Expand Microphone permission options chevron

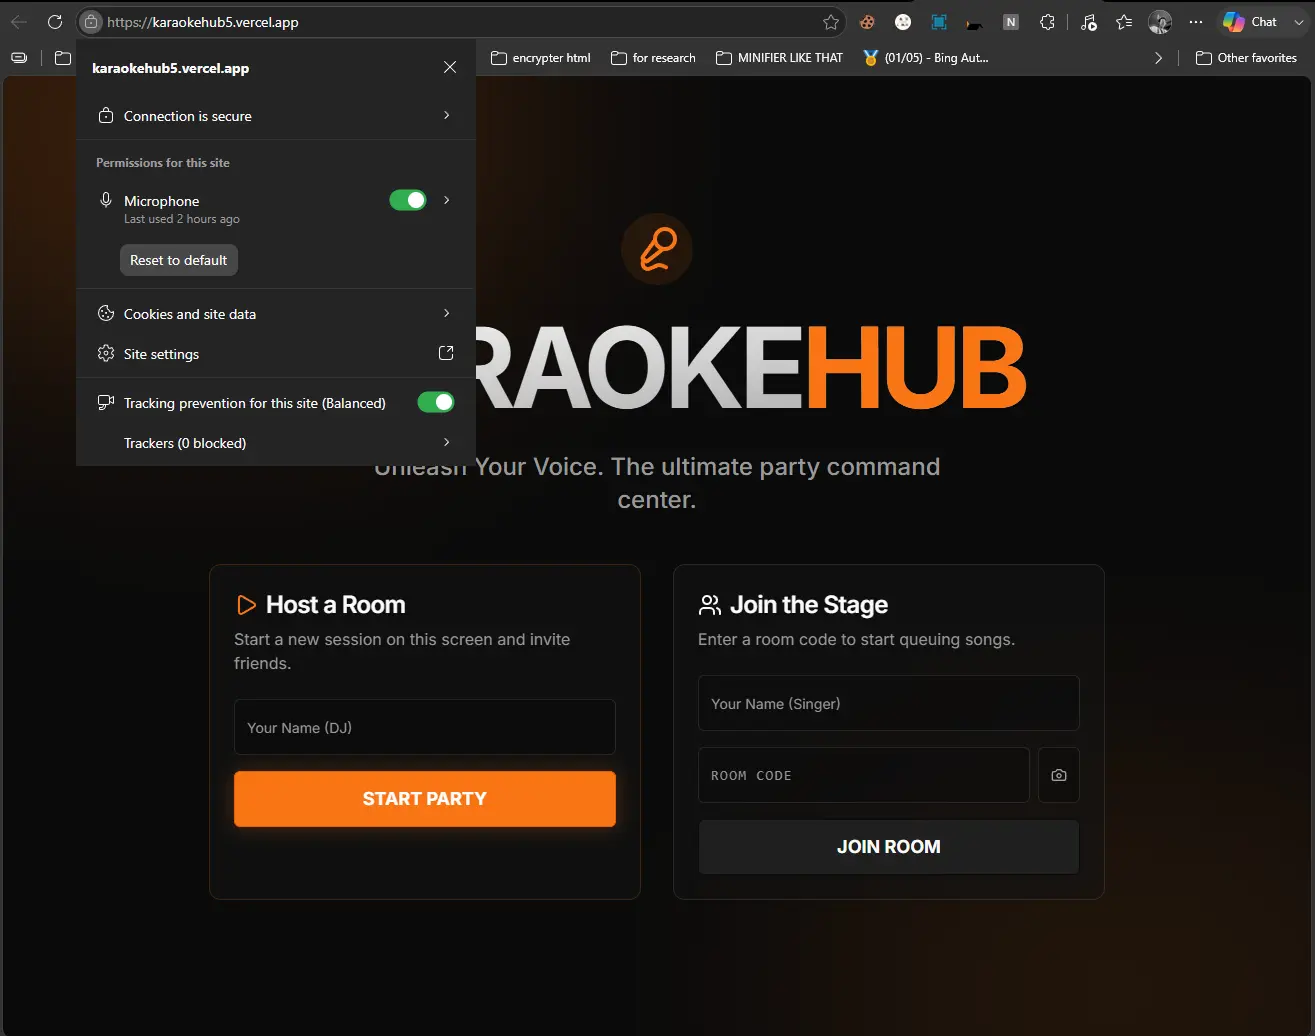[446, 200]
